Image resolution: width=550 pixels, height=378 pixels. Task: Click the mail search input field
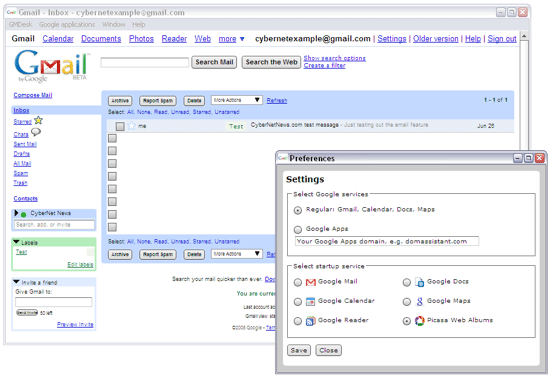pos(145,62)
